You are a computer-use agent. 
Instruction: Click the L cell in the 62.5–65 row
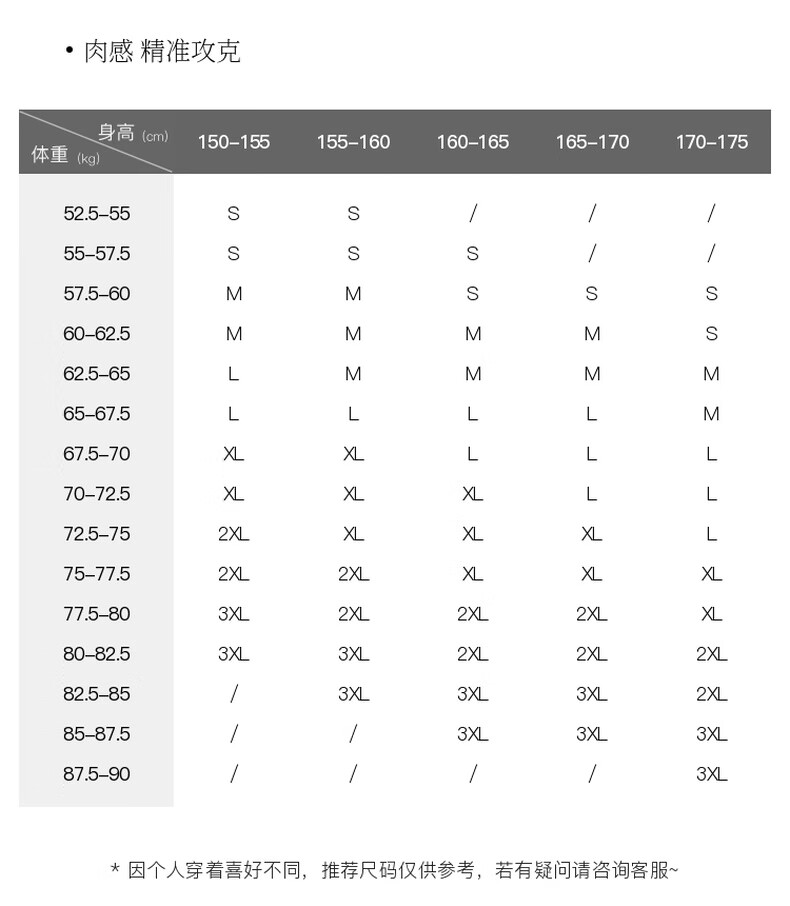click(233, 374)
